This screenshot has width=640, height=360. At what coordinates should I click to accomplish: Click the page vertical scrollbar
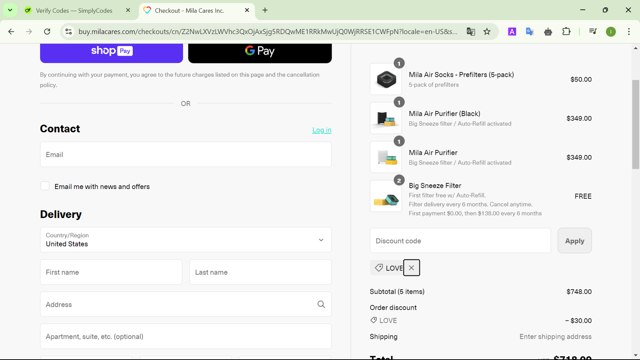point(636,124)
